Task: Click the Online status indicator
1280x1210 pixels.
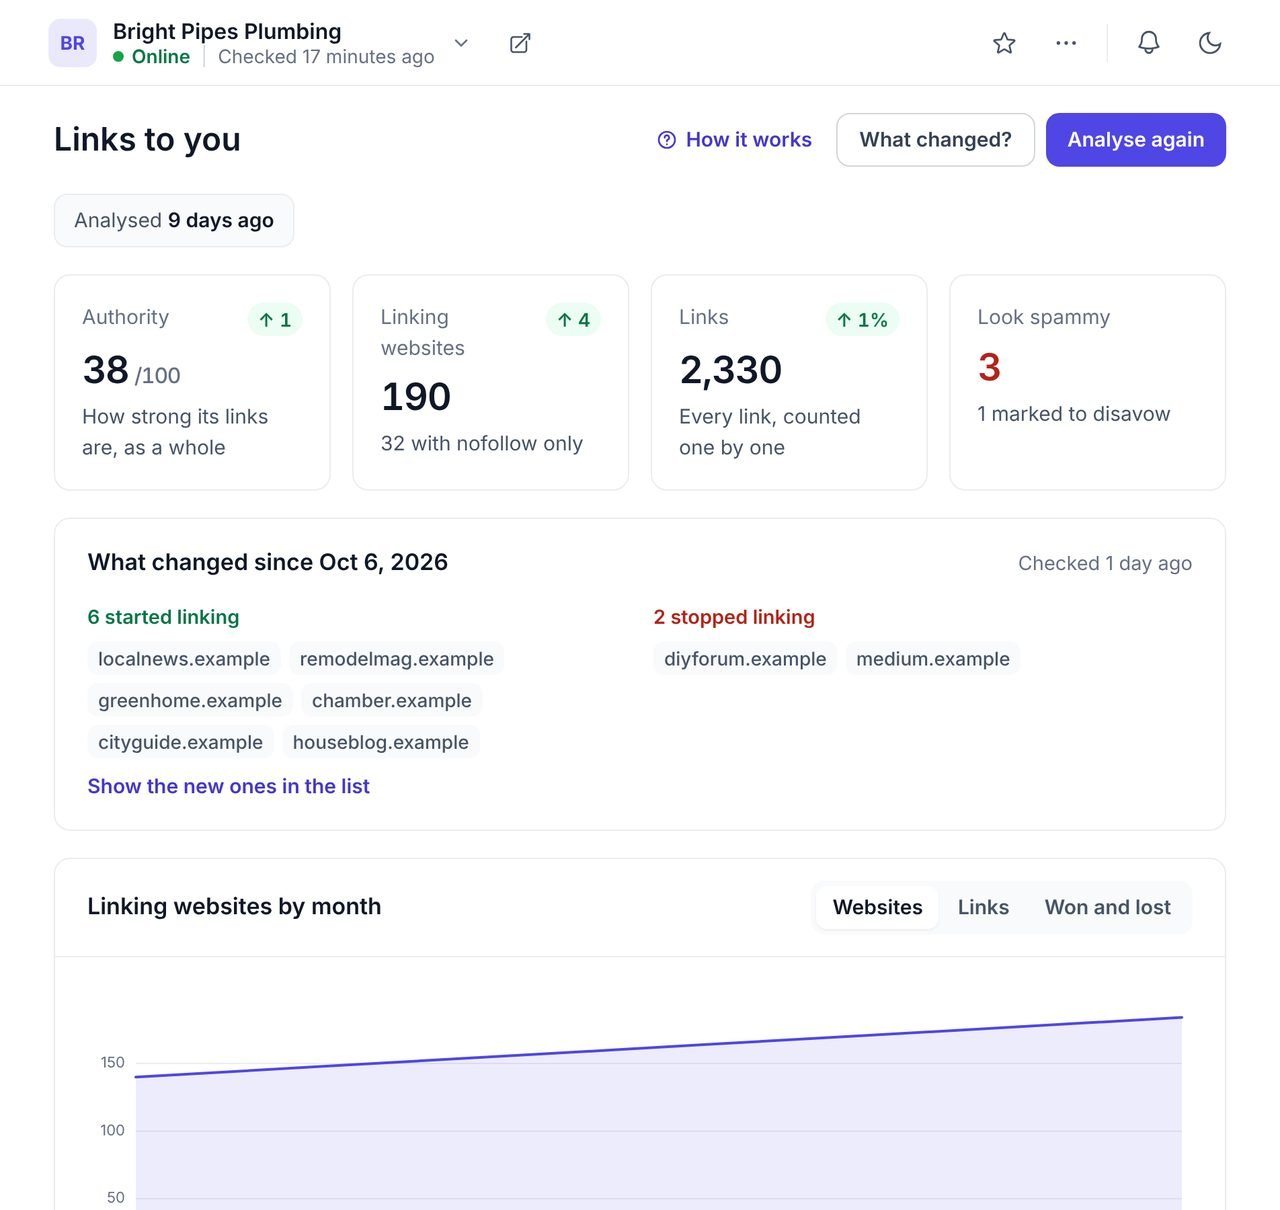Action: point(152,57)
